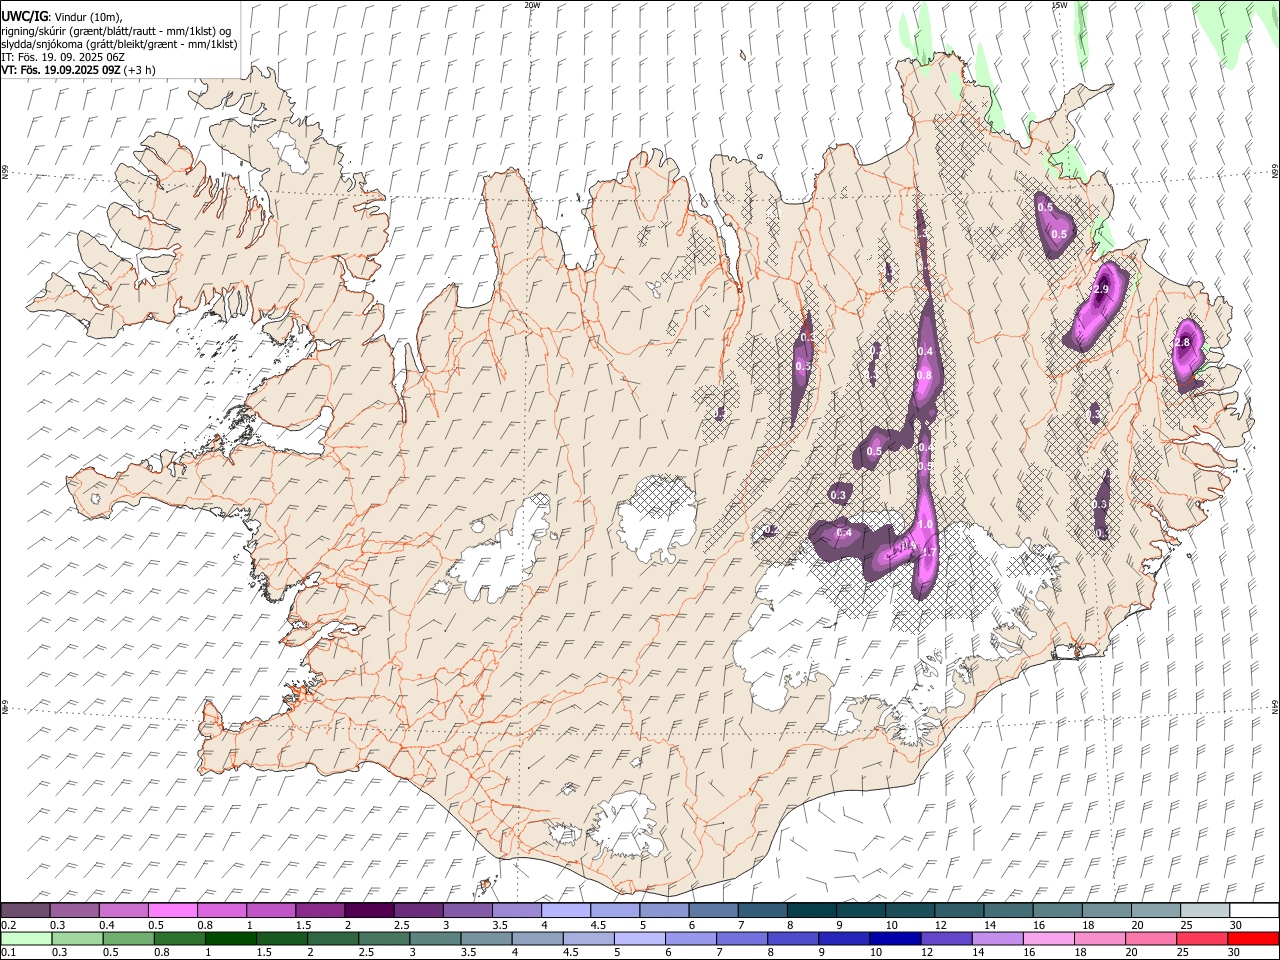Select the white 30 swatch on snow scale
The height and width of the screenshot is (960, 1280).
pos(1255,910)
